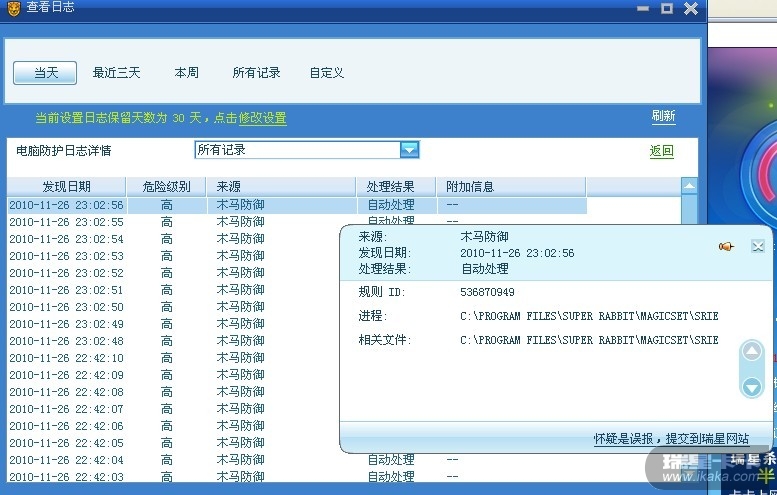
Task: Click the pin icon in detail popup
Action: coord(726,246)
